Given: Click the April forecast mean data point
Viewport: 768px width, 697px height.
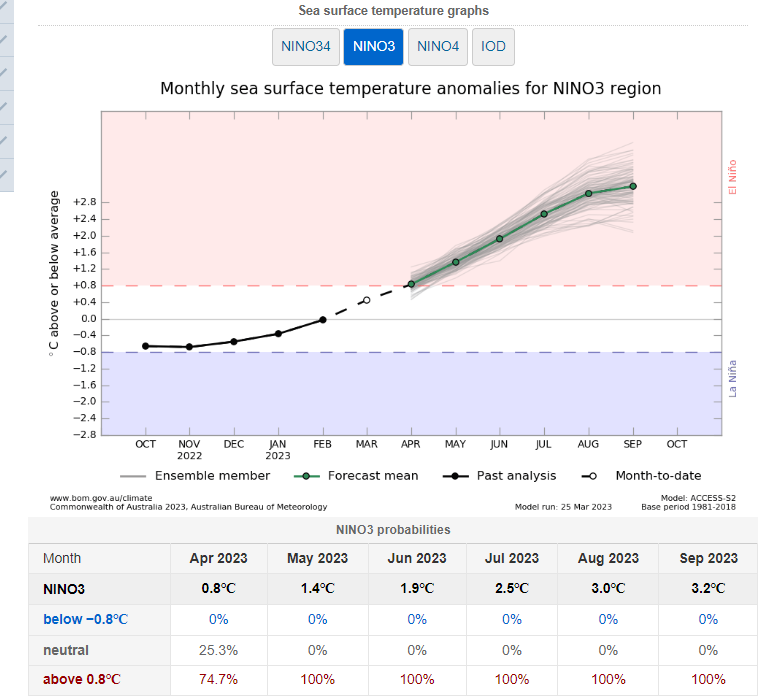Looking at the screenshot, I should tap(411, 284).
